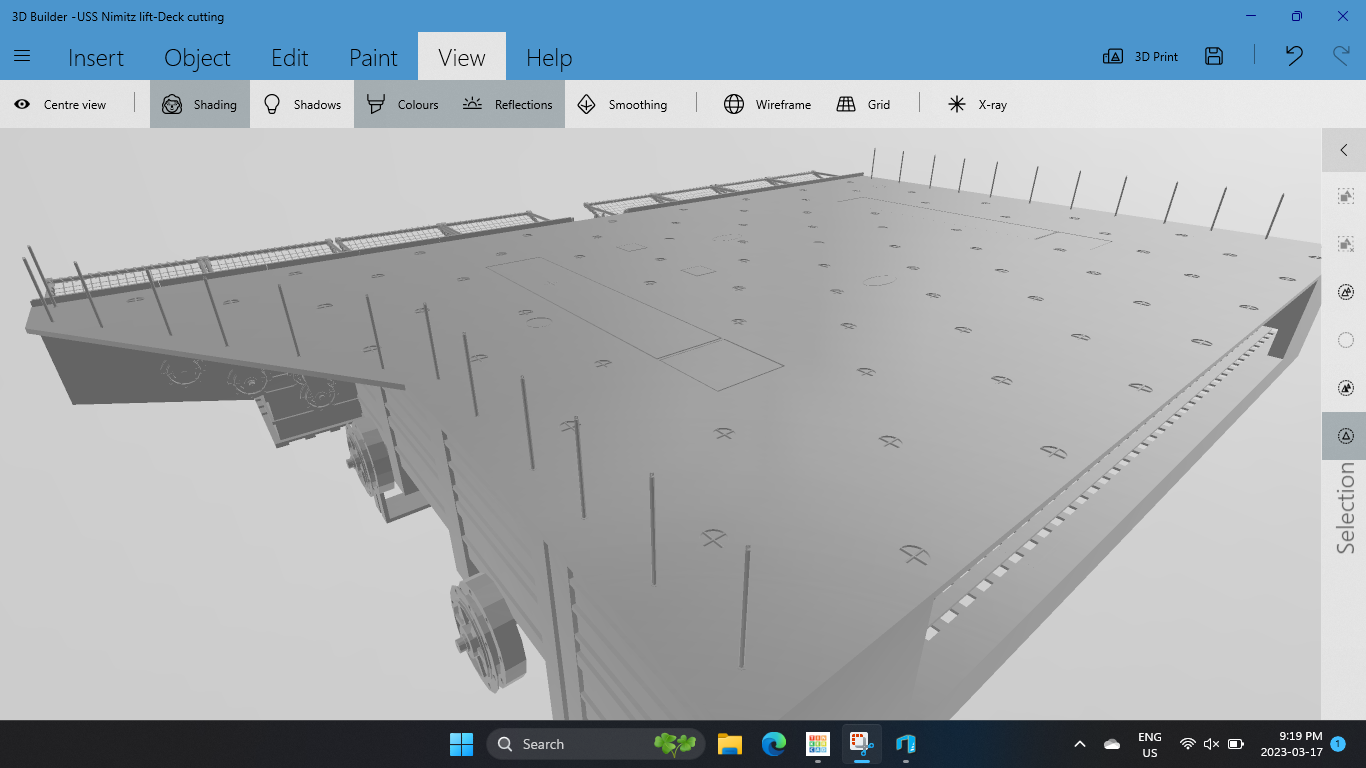
Task: Undo the last action
Action: coord(1294,56)
